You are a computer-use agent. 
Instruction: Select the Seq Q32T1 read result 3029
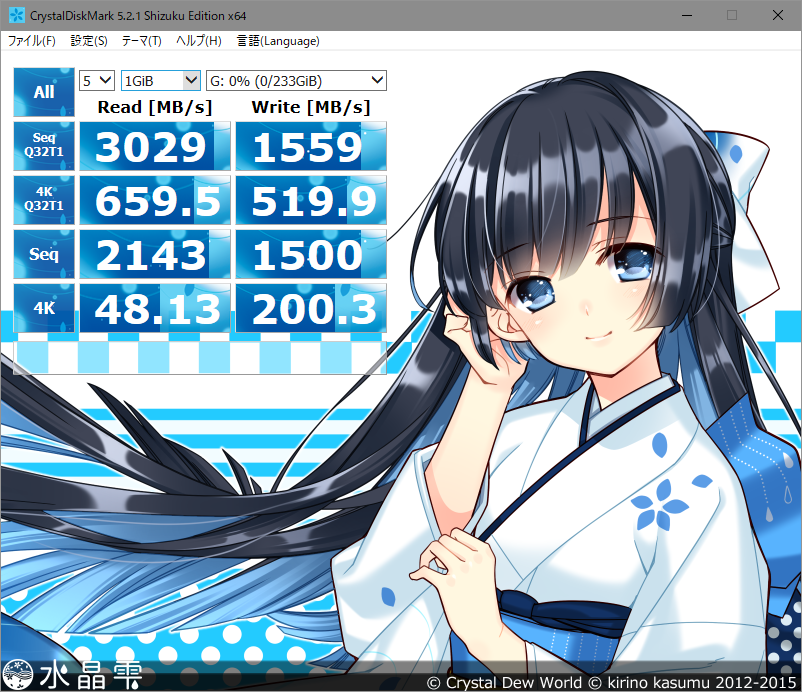point(154,146)
